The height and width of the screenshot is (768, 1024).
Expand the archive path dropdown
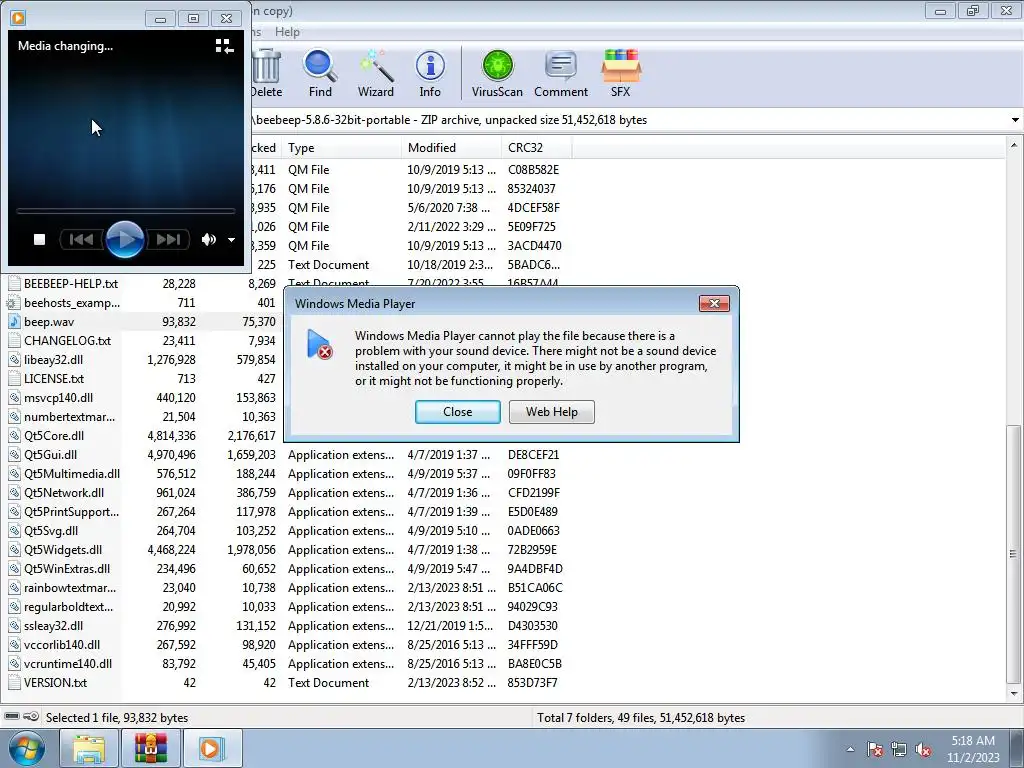(x=1015, y=120)
